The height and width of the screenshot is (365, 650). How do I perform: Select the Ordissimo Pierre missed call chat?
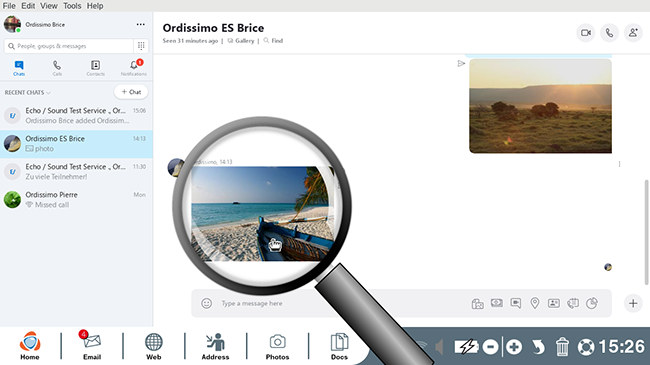tap(76, 200)
